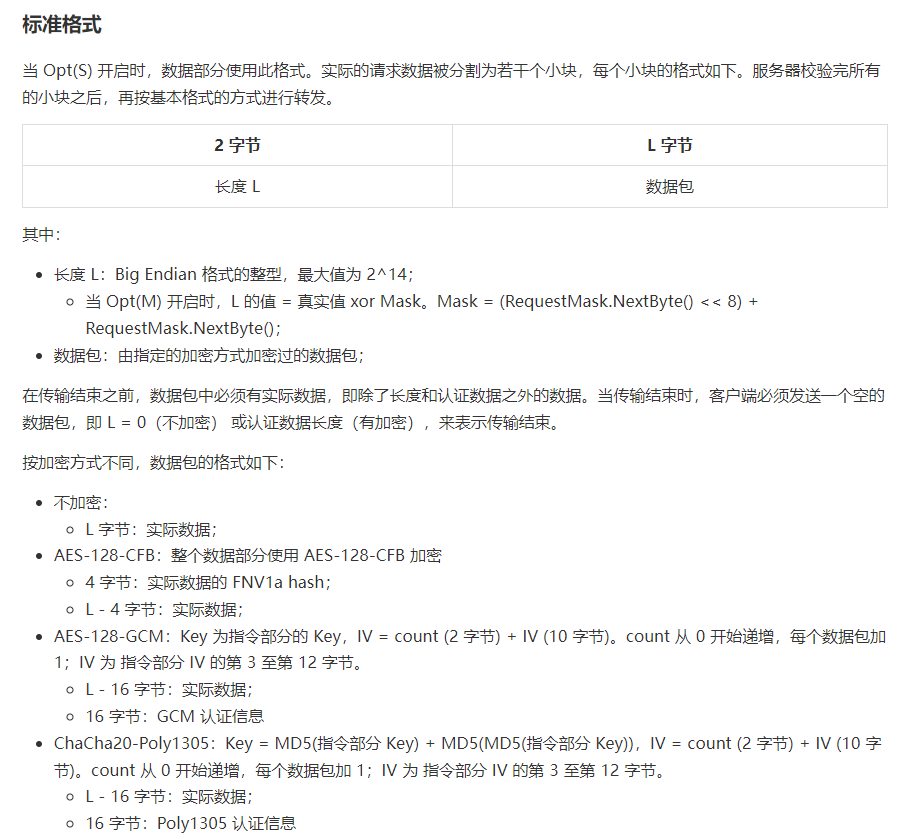920x839 pixels.
Task: Click the bullet 不加密:
Action: click(81, 503)
